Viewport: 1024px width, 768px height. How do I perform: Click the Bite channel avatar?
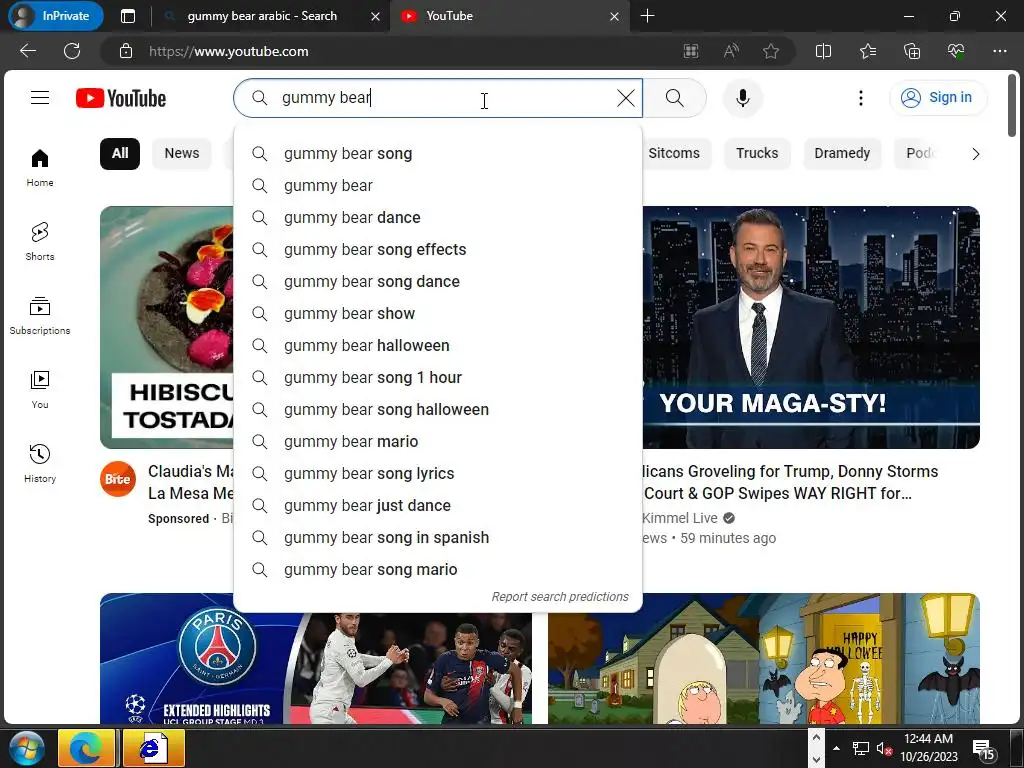[x=118, y=479]
